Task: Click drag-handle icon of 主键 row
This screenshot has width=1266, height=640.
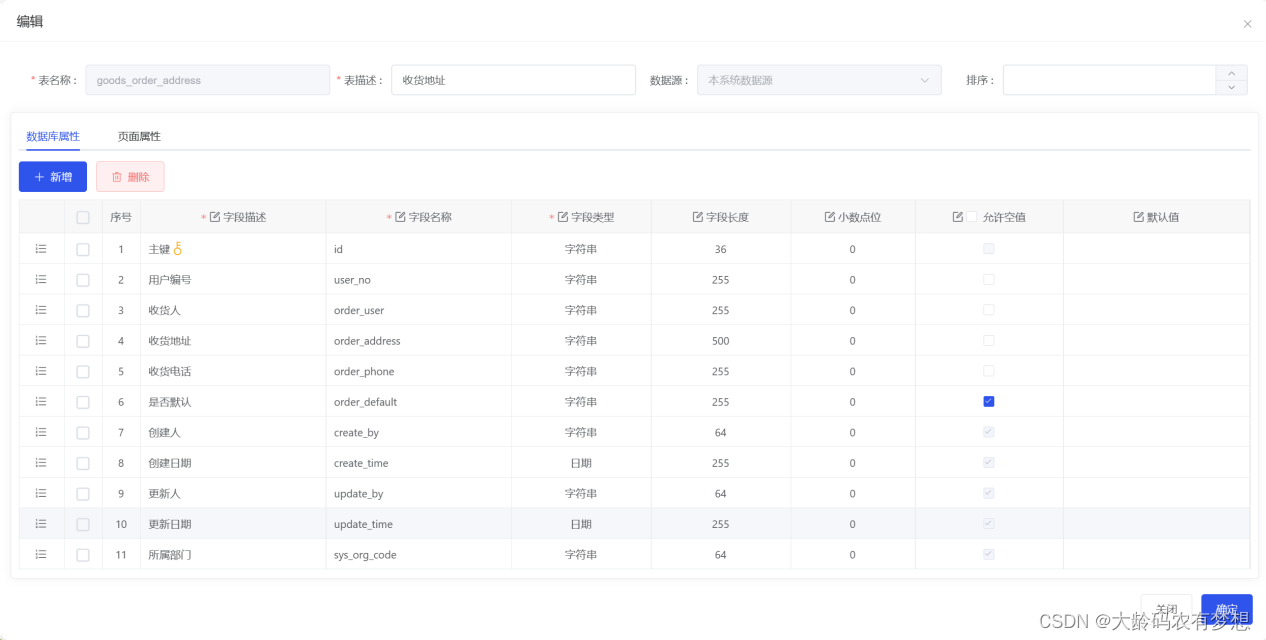Action: [41, 249]
